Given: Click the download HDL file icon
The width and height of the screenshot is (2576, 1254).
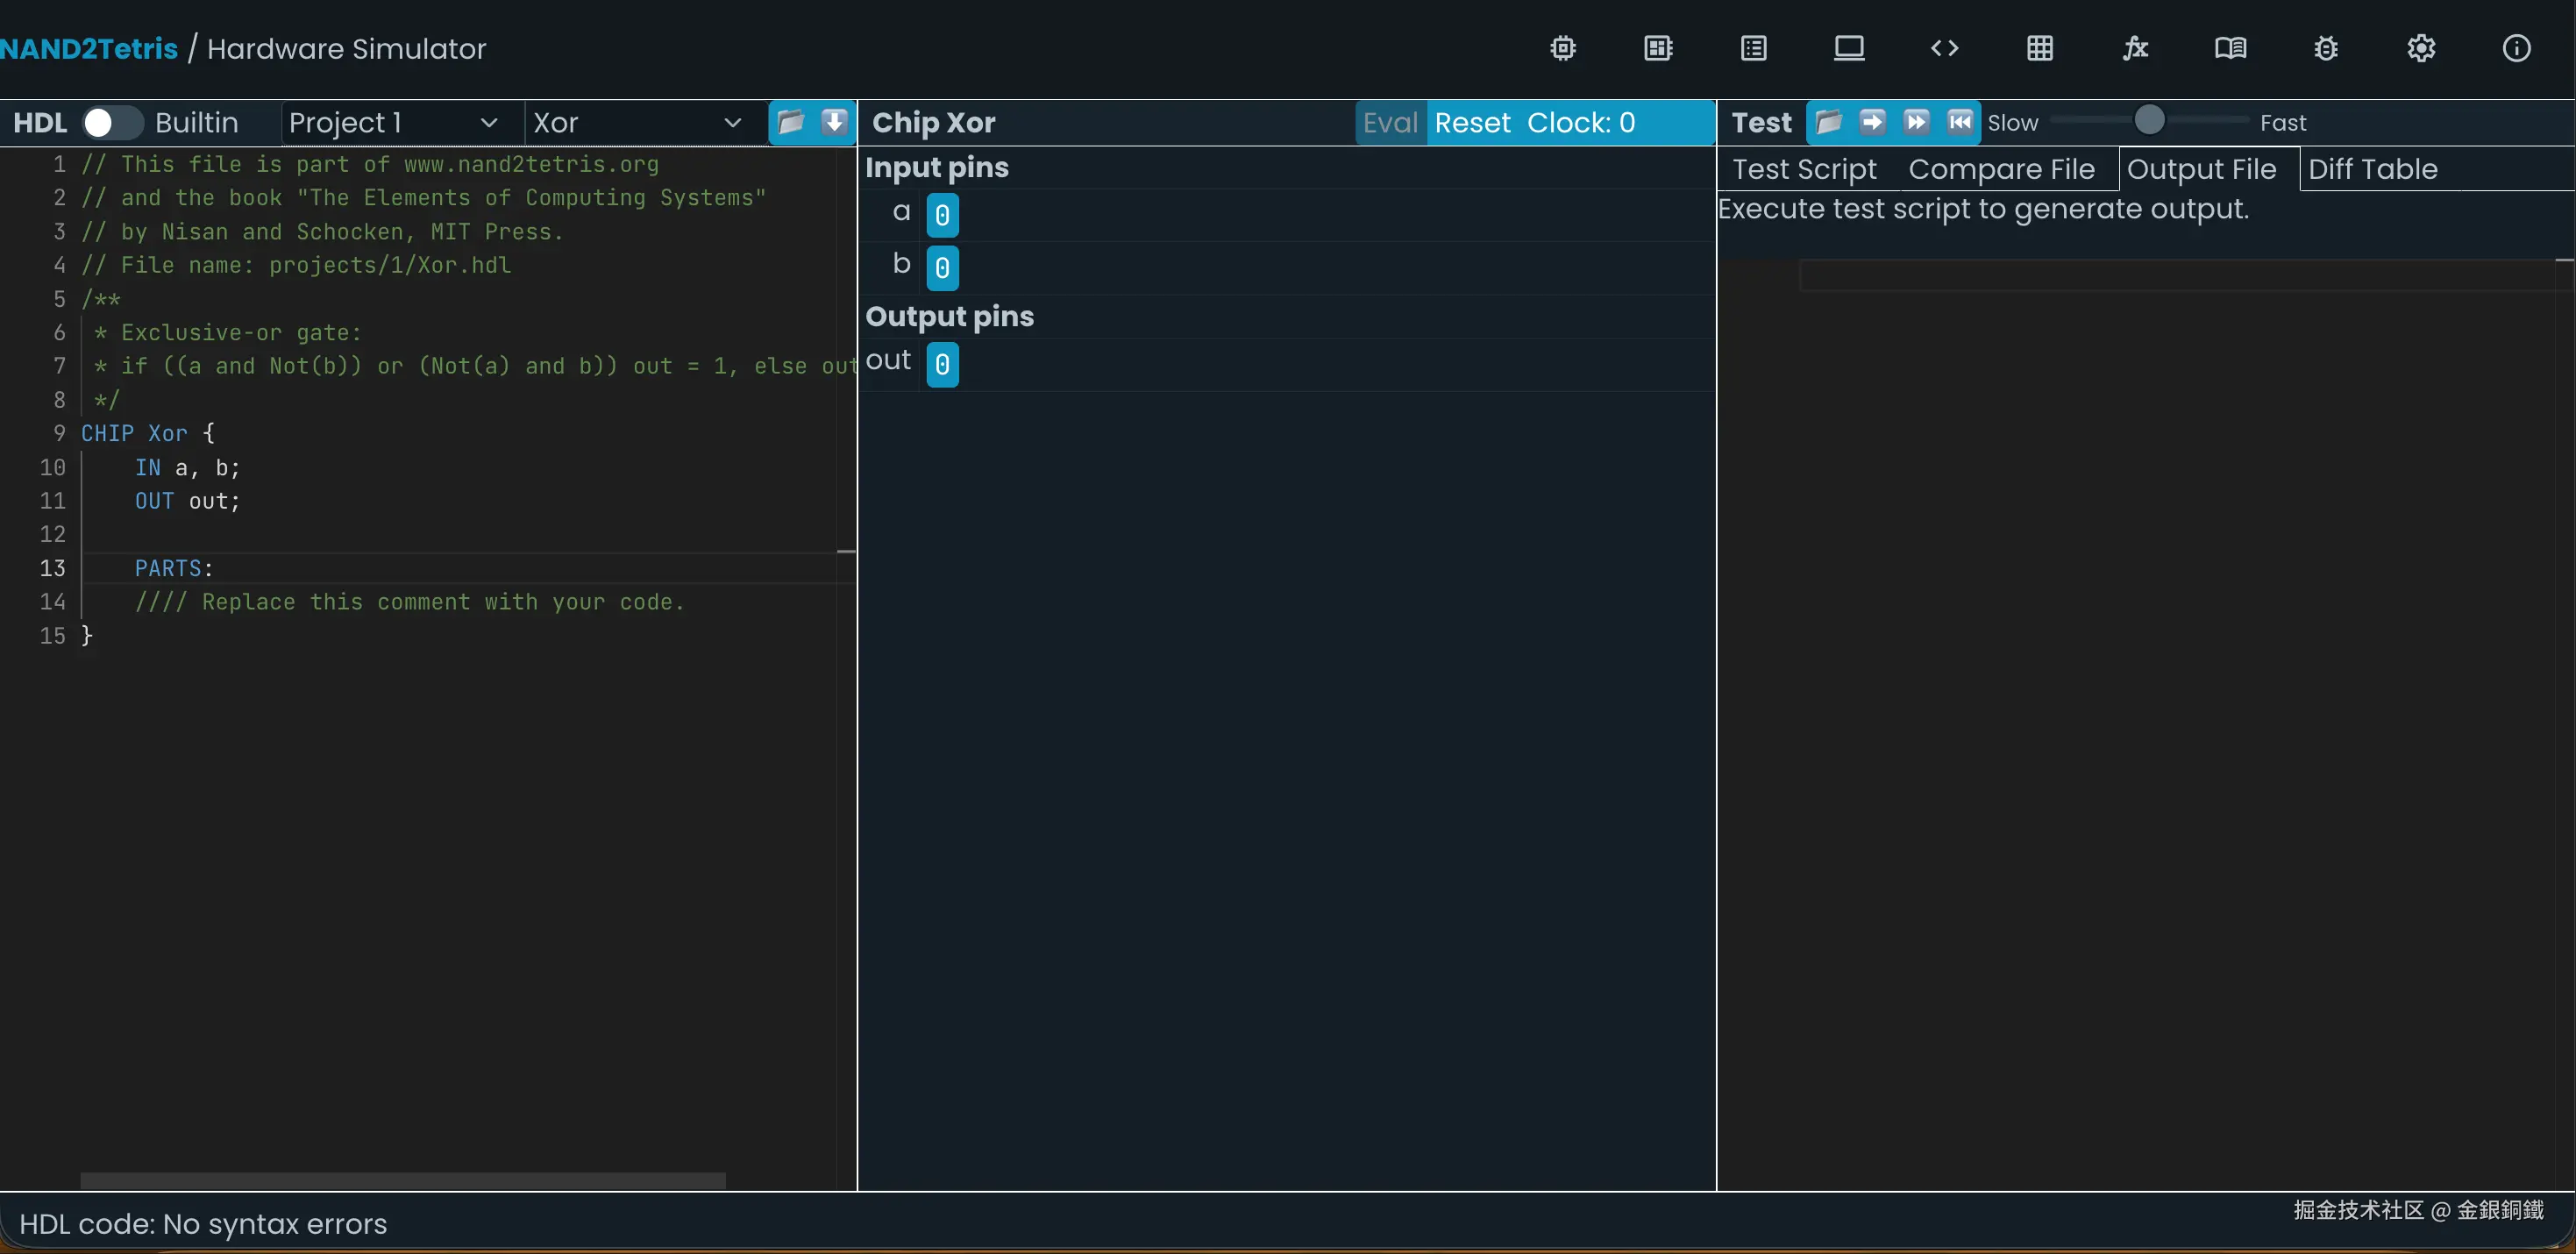Looking at the screenshot, I should 834,122.
